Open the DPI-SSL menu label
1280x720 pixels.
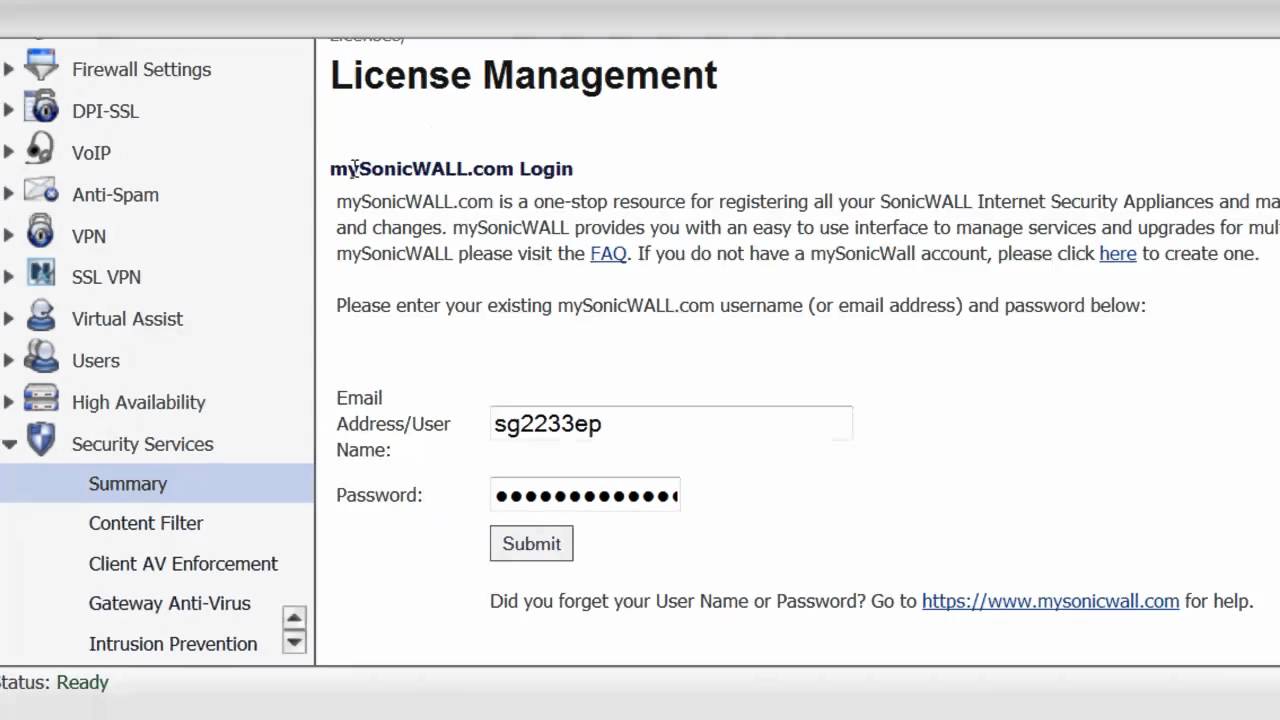click(x=105, y=111)
